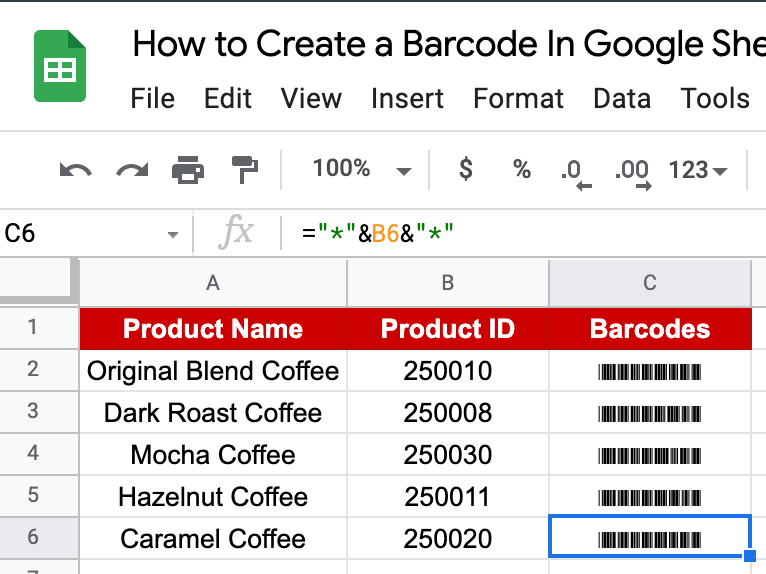This screenshot has width=766, height=574.
Task: Click the Product Name header cell
Action: pos(213,328)
